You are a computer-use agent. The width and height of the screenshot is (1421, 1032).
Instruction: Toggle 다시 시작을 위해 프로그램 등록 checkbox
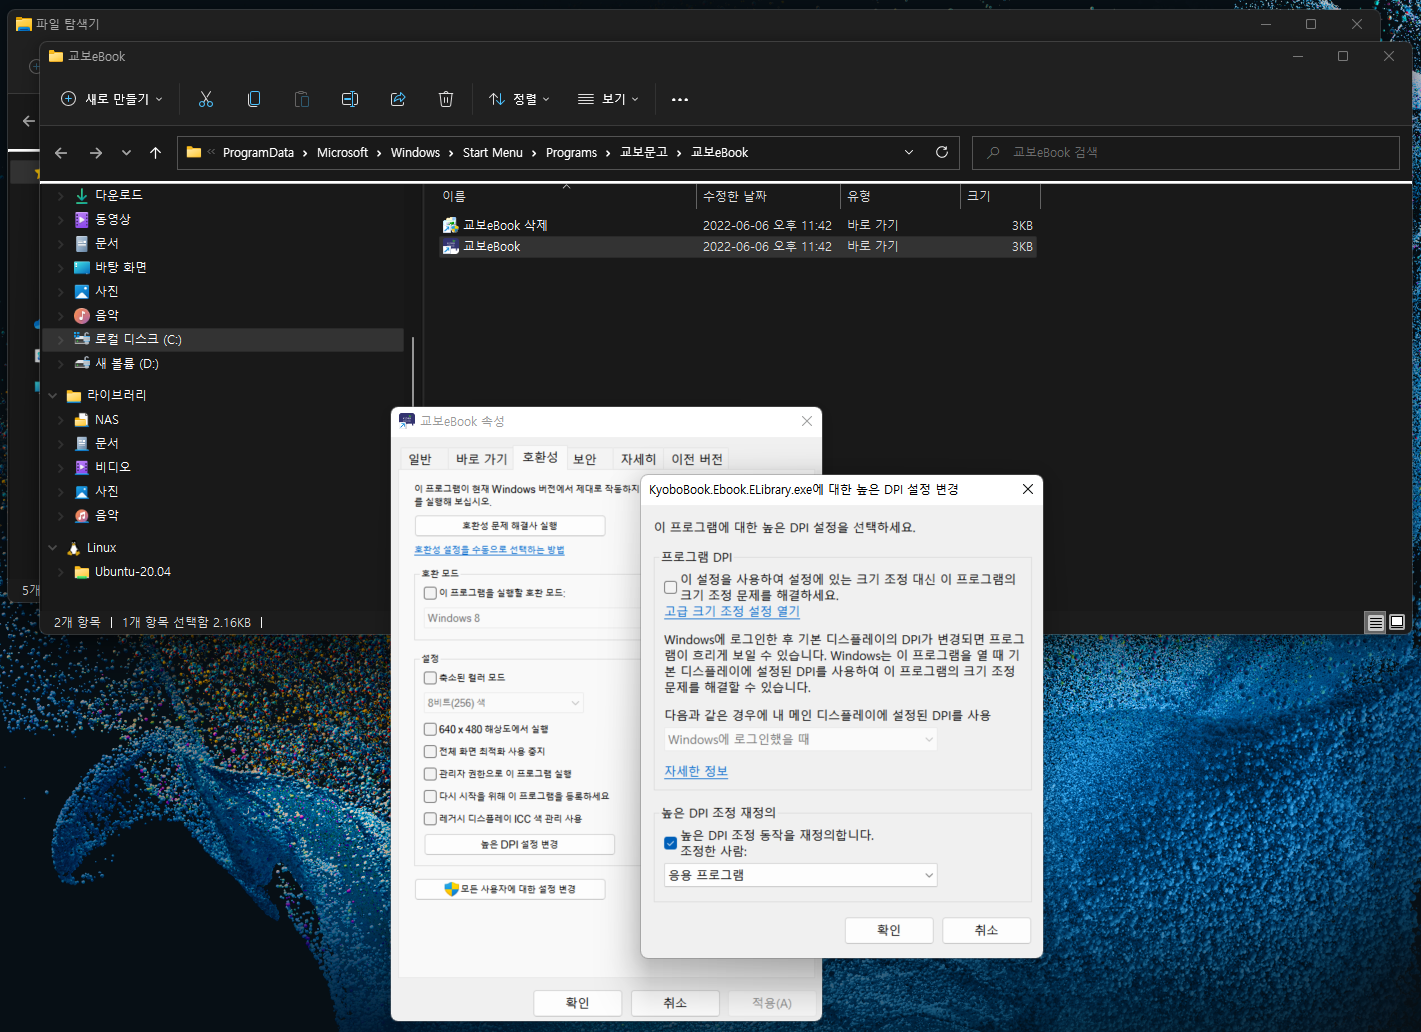coord(430,796)
